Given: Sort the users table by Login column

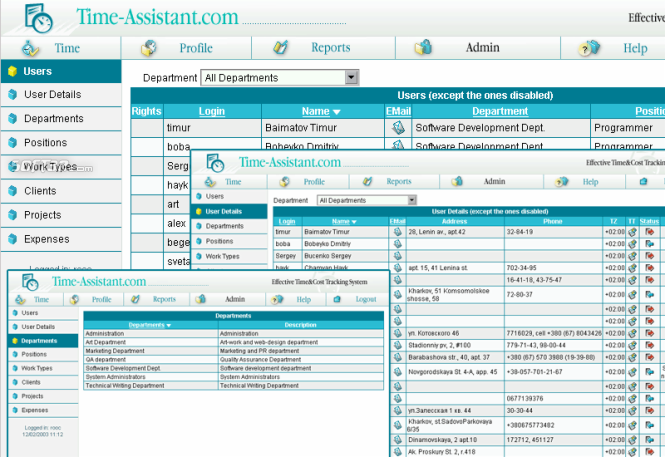Looking at the screenshot, I should [212, 111].
